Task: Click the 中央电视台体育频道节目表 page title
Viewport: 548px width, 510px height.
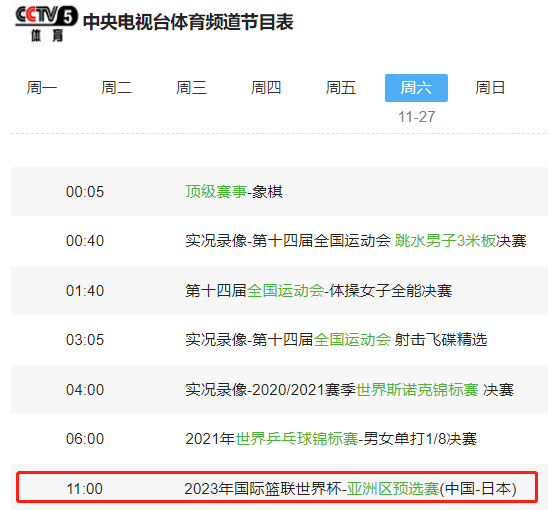Action: [188, 22]
